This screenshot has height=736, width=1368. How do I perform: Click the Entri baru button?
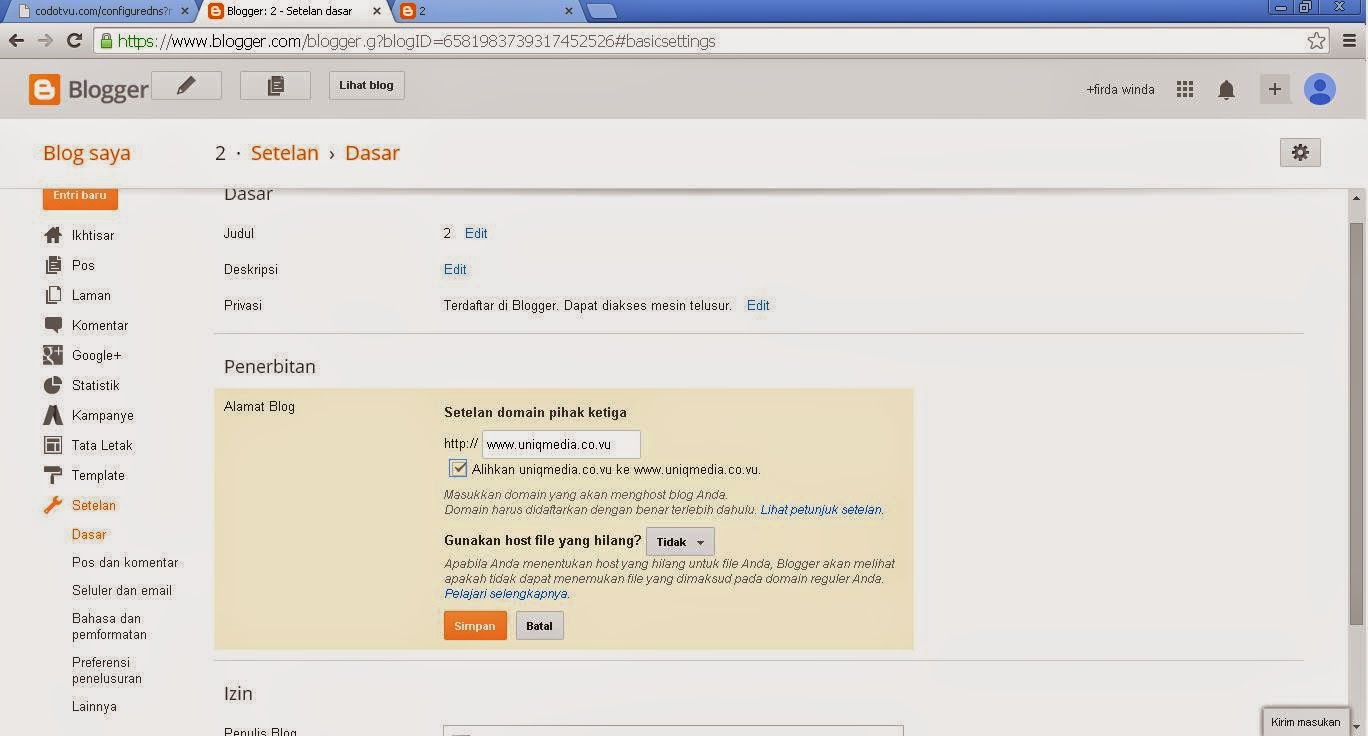click(x=80, y=196)
